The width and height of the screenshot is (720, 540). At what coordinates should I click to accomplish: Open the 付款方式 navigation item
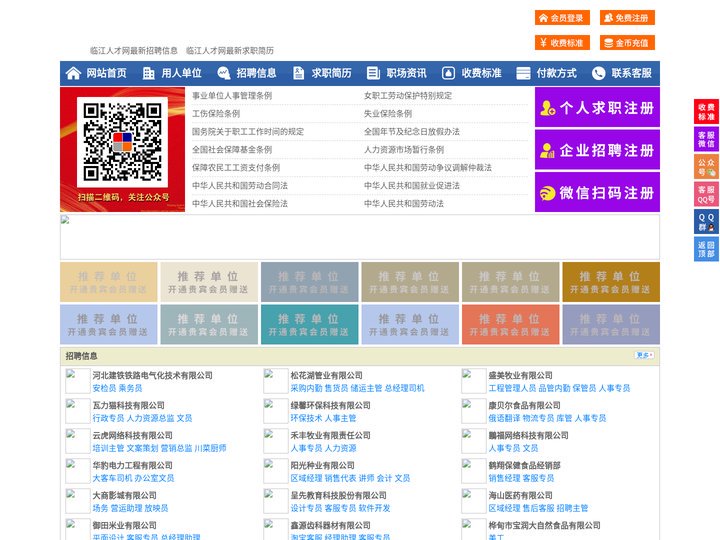[x=557, y=73]
